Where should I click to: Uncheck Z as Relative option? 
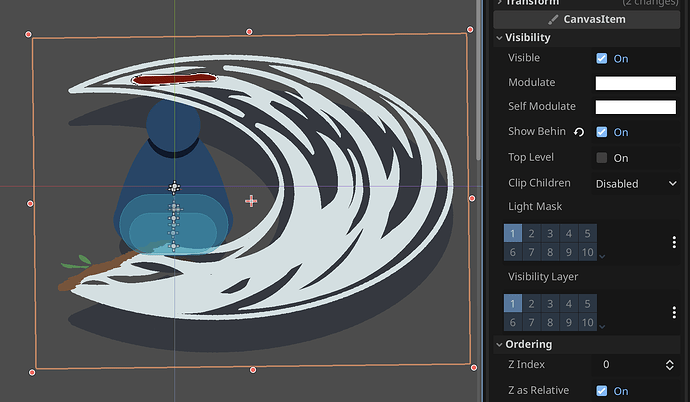tap(601, 391)
